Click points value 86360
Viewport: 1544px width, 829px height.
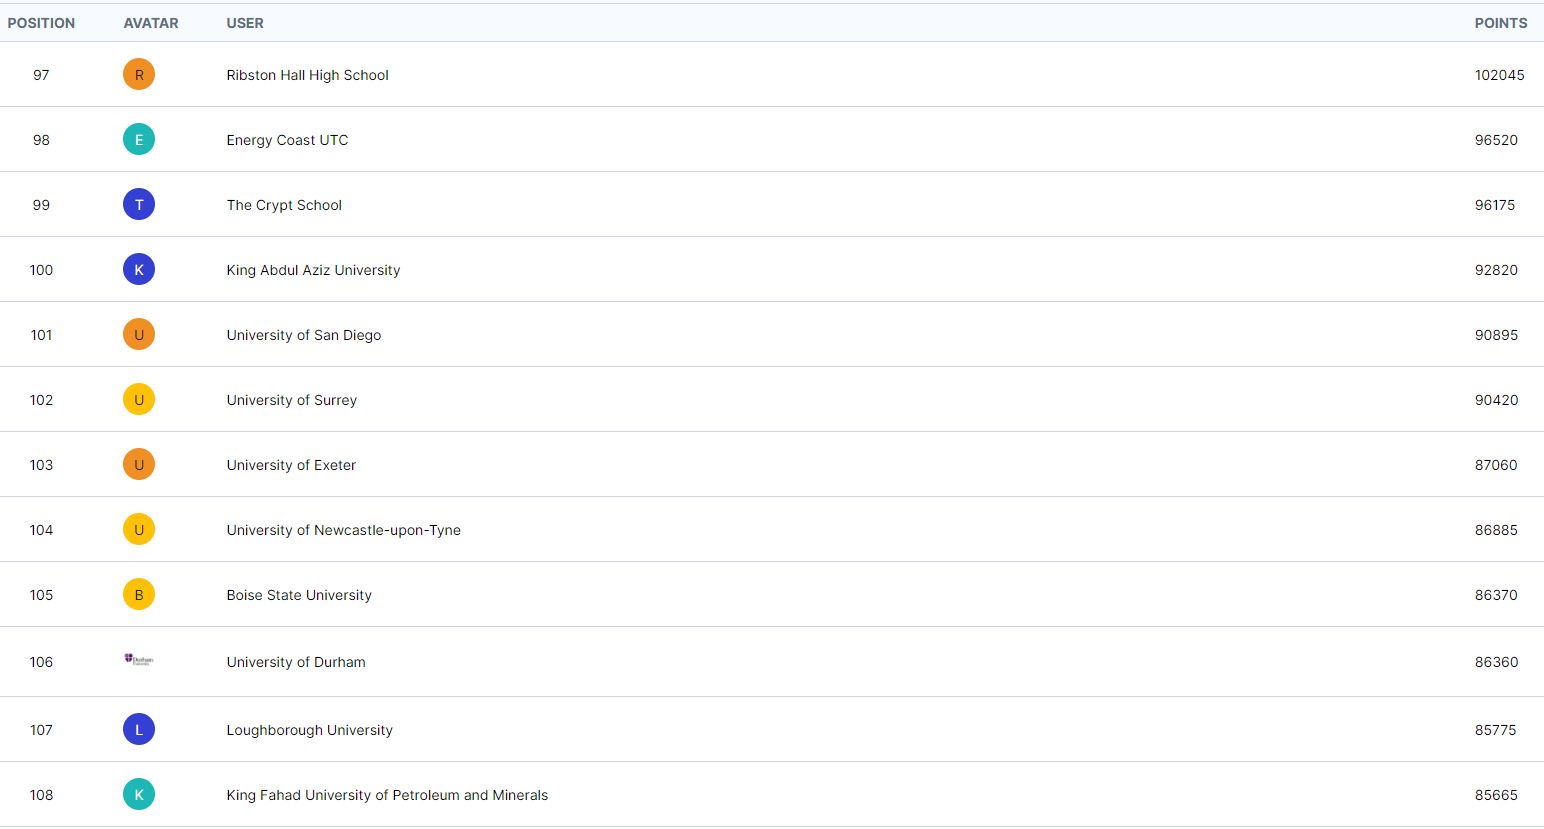point(1496,662)
